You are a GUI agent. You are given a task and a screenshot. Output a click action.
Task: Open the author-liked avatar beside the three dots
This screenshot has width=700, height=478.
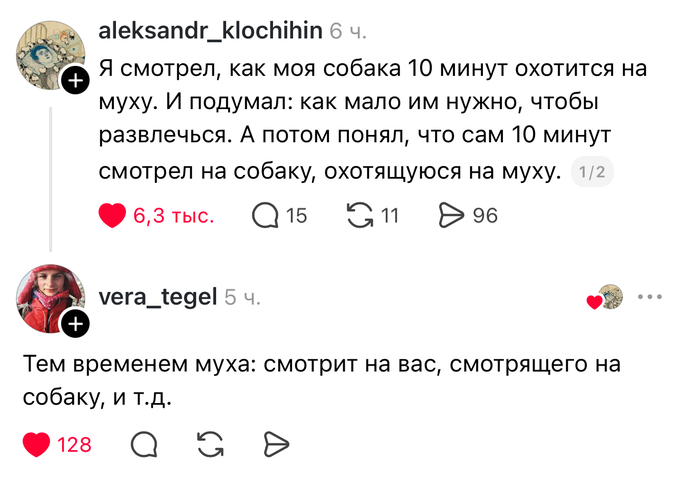610,296
